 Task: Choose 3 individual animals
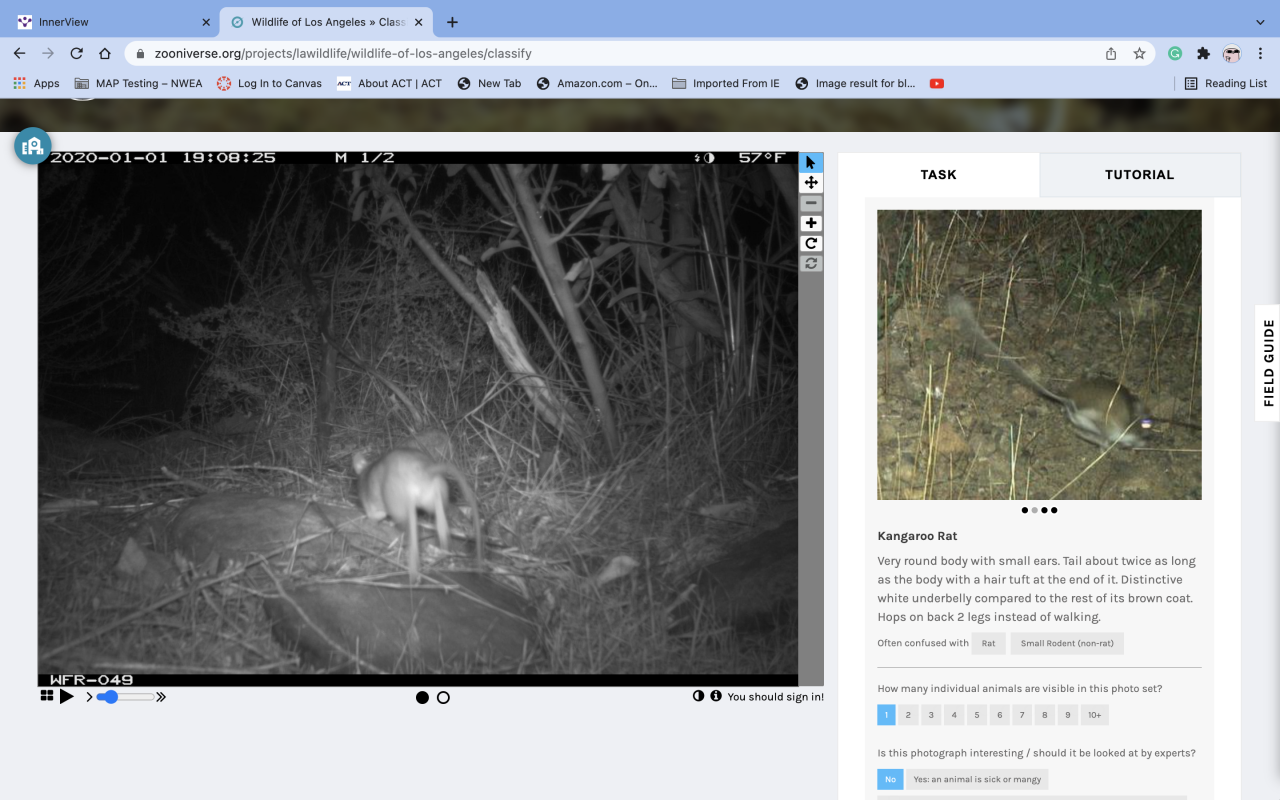click(931, 715)
